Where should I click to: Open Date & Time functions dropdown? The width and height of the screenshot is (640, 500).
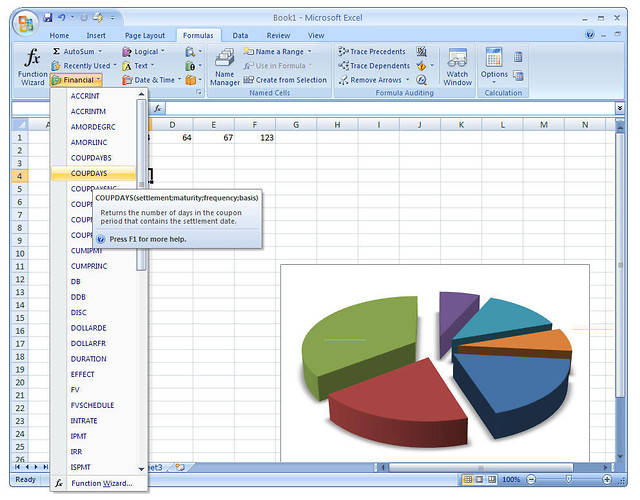pos(152,80)
